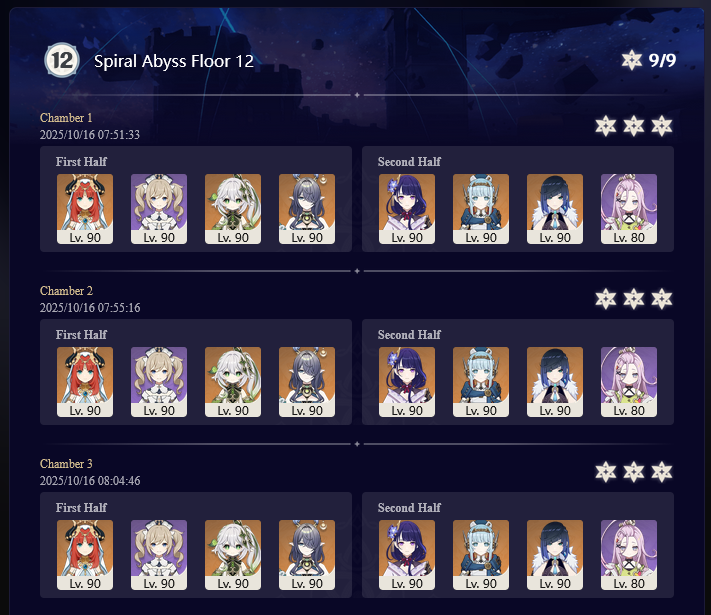The image size is (711, 615).
Task: Click the third star of Chamber 2 rating
Action: [662, 299]
